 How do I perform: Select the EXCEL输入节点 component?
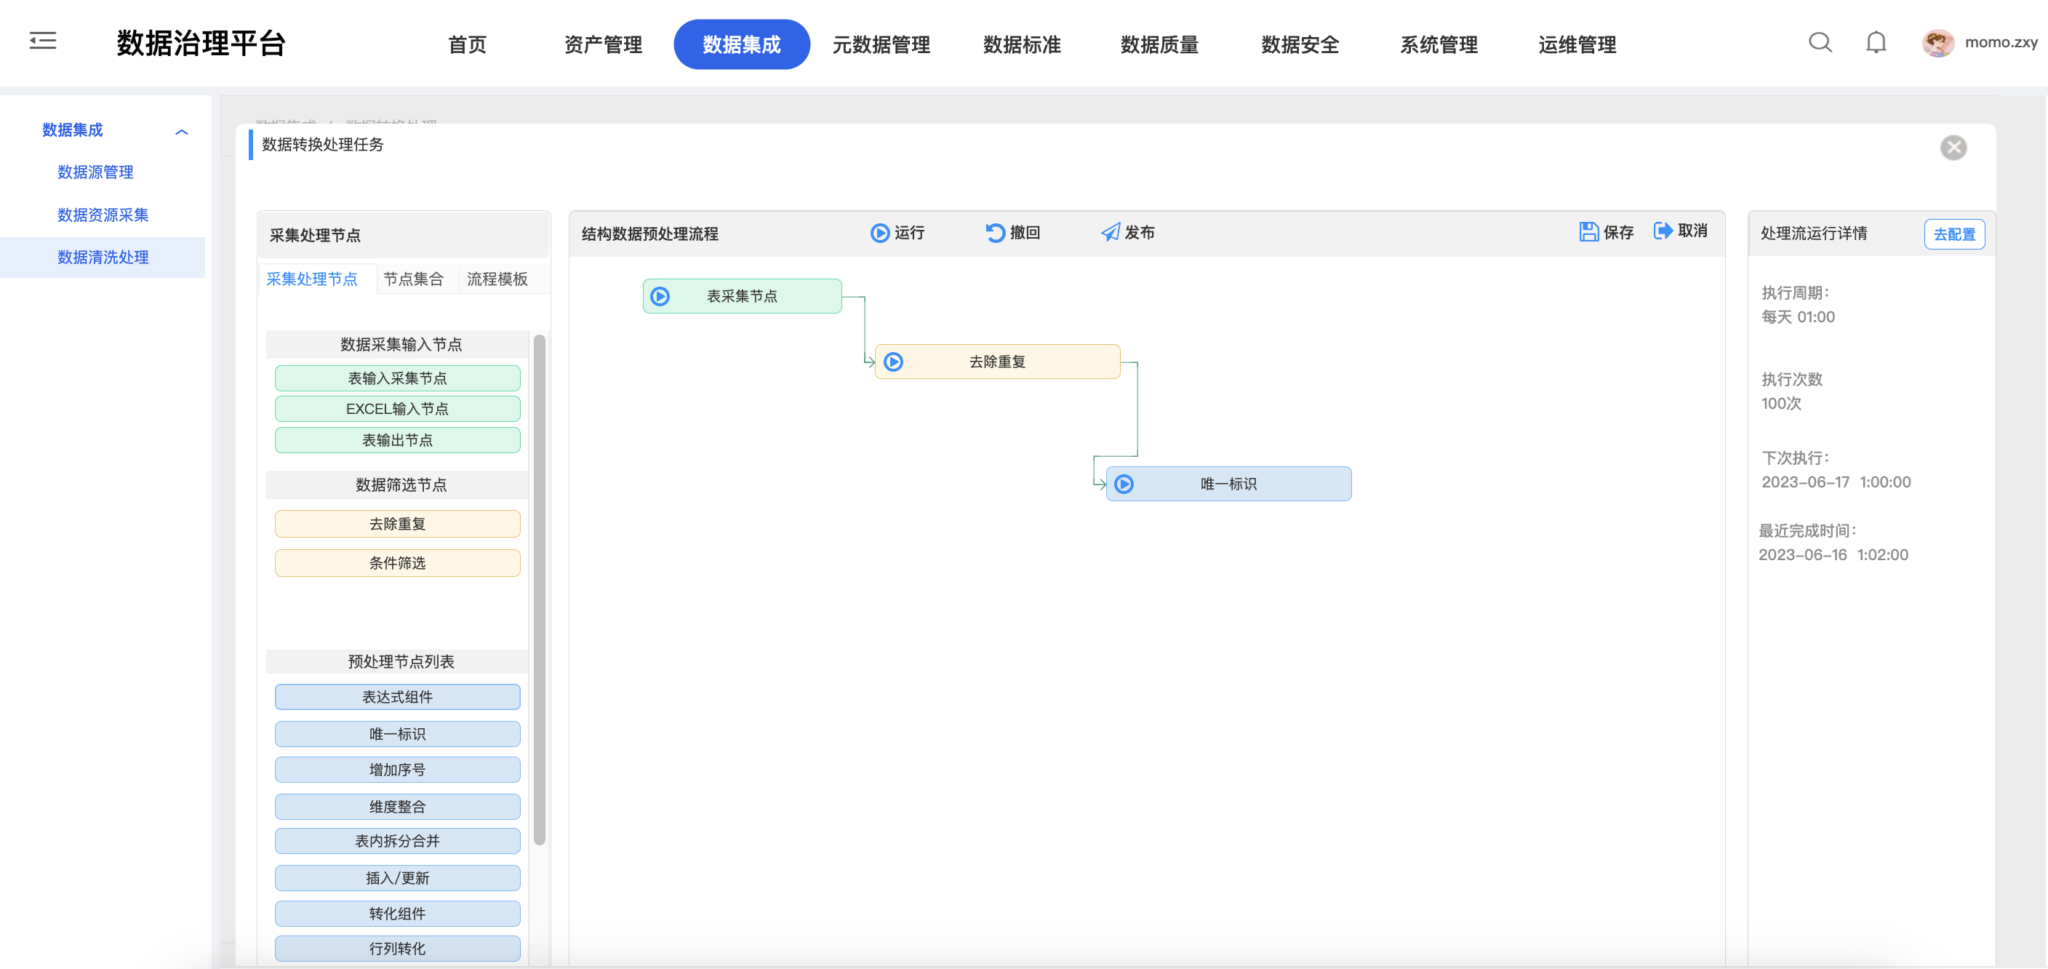pyautogui.click(x=397, y=408)
